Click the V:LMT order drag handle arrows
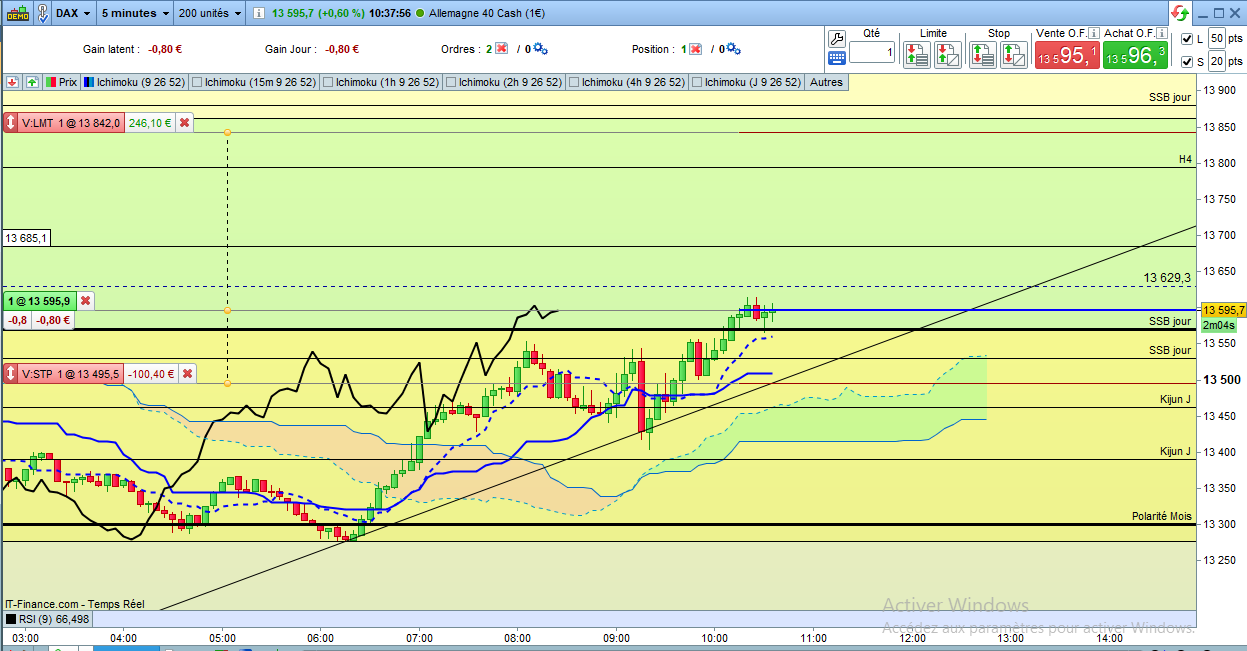 click(10, 123)
